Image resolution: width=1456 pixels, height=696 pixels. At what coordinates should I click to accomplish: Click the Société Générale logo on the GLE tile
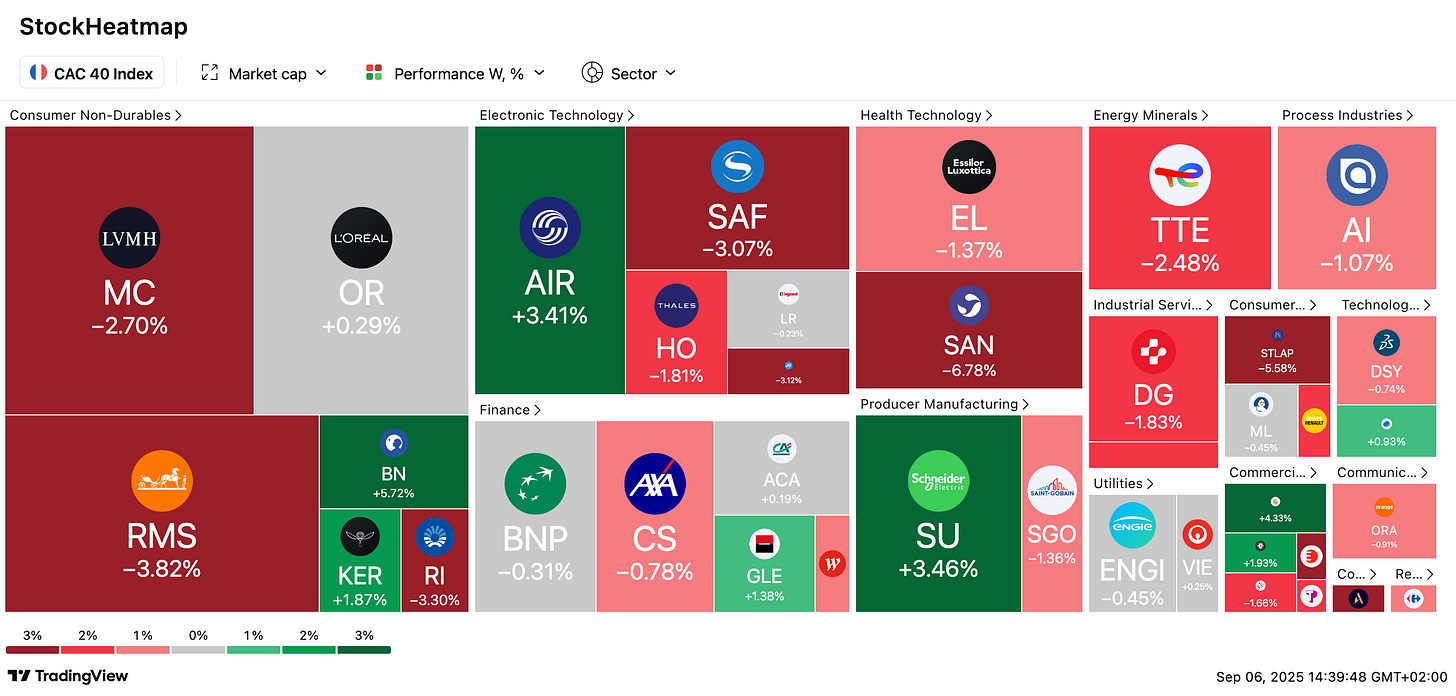tap(765, 545)
